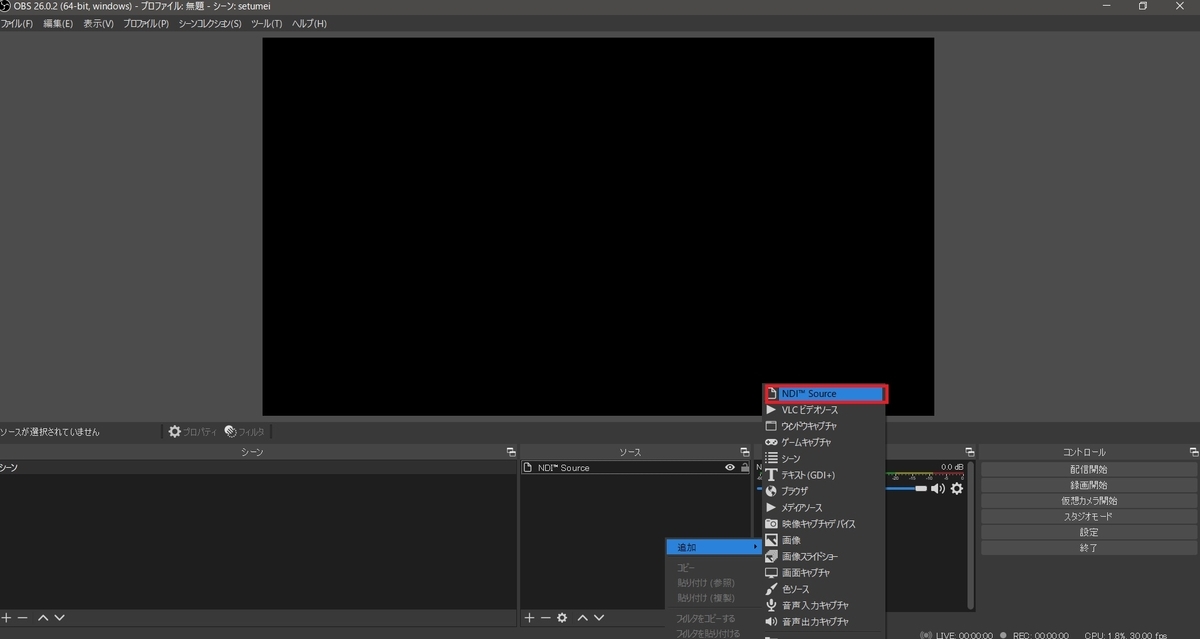
Task: Move source up in sources toolbar
Action: tap(582, 618)
